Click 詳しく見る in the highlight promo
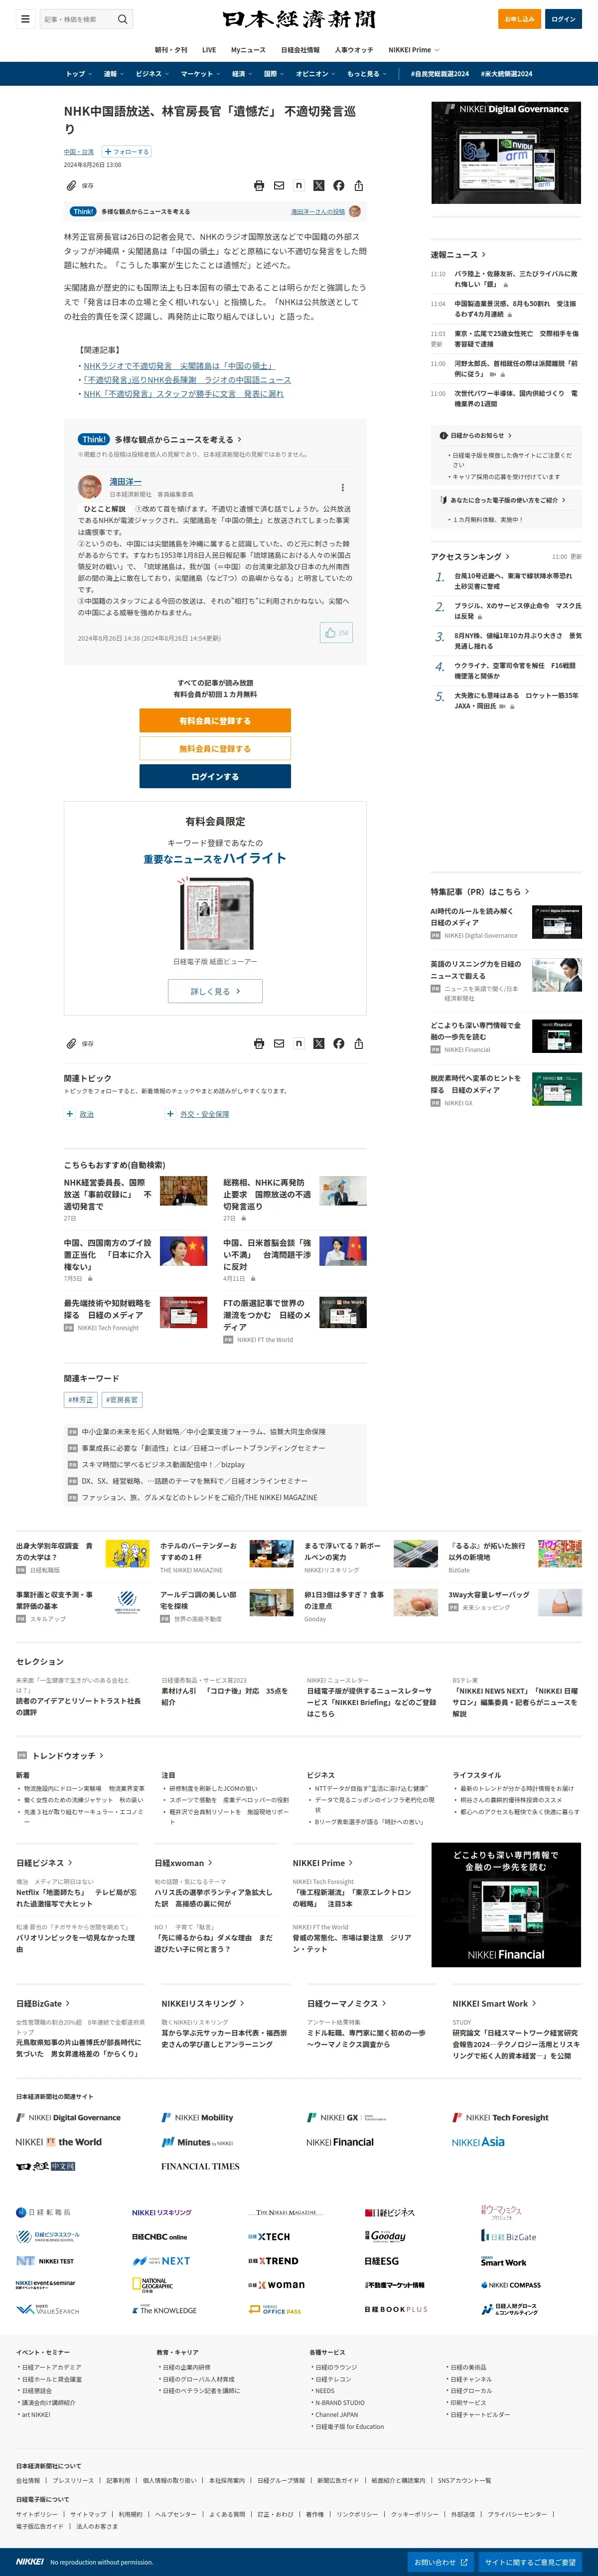598x2576 pixels. [x=215, y=991]
